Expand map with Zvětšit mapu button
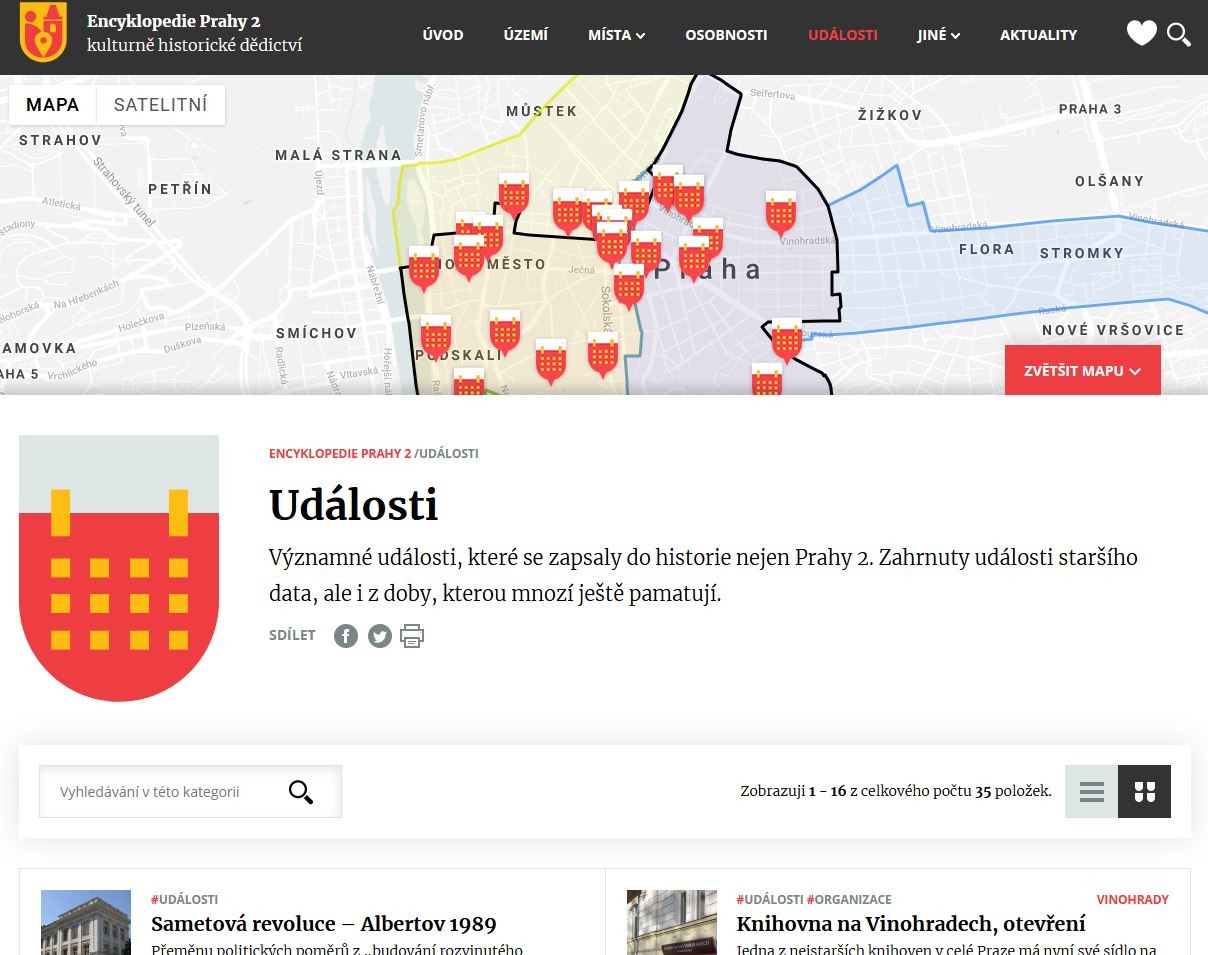This screenshot has width=1208, height=955. pyautogui.click(x=1082, y=370)
